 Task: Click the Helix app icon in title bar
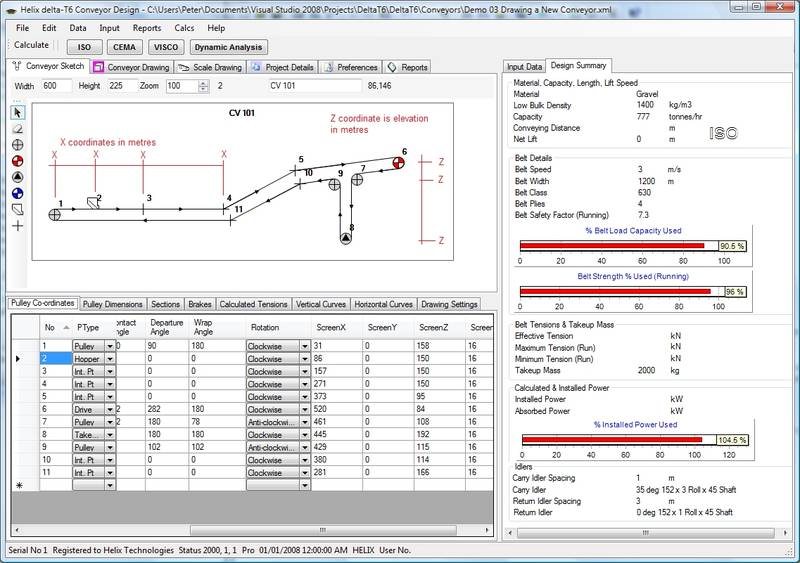(11, 10)
